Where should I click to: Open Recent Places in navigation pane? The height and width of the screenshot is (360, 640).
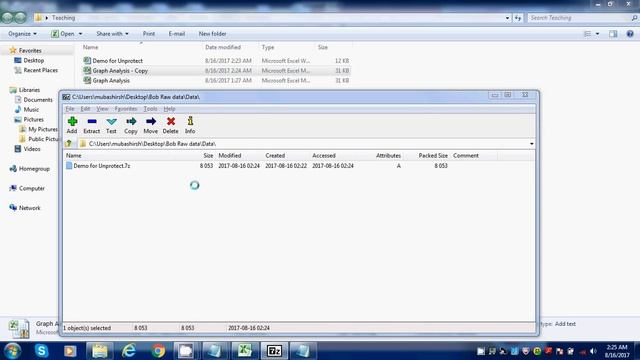pos(40,70)
